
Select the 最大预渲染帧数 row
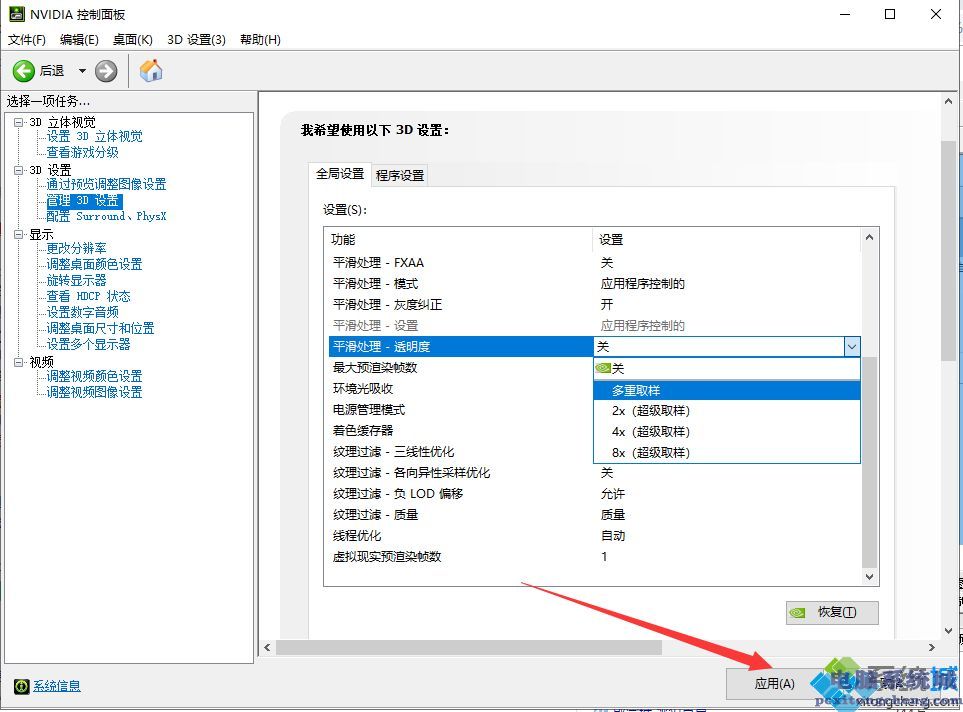(x=461, y=368)
